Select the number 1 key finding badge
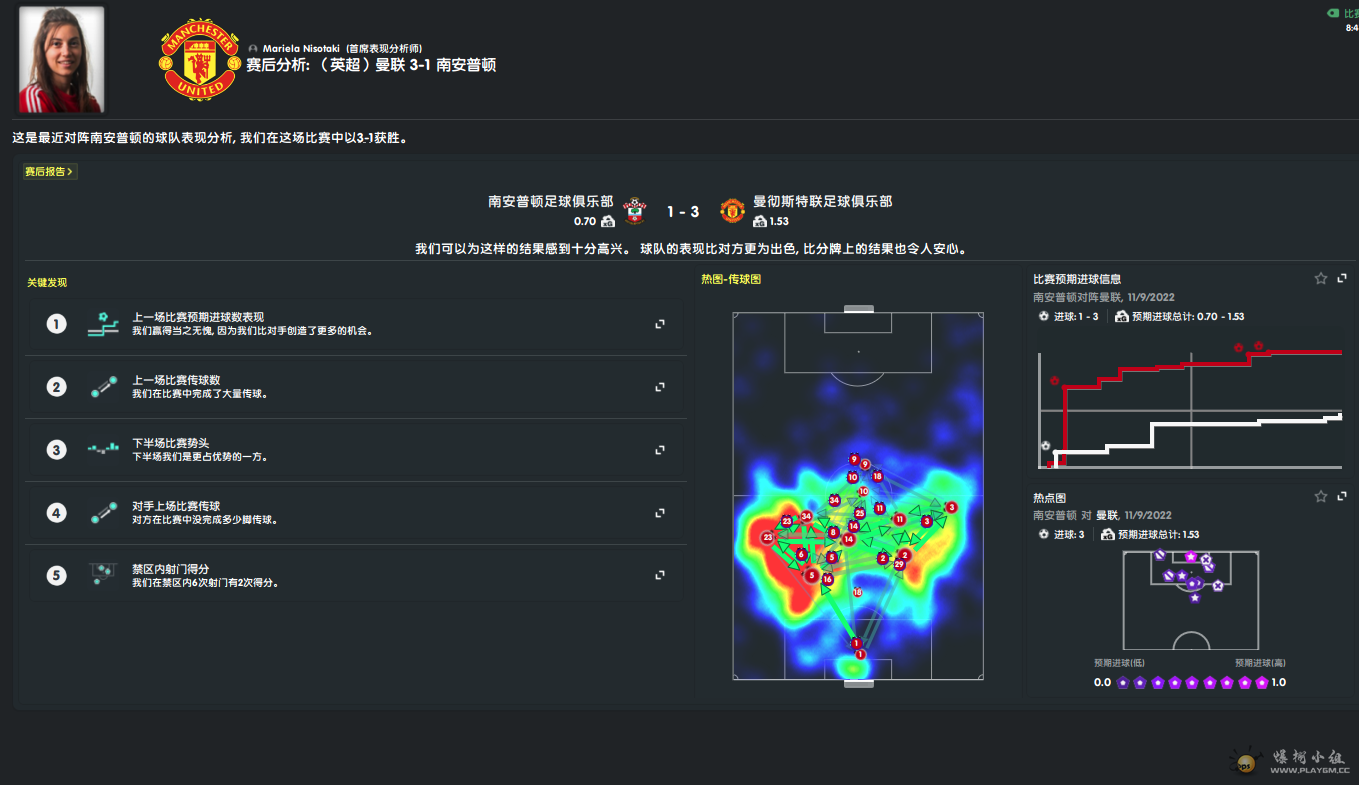The height and width of the screenshot is (785, 1359). pyautogui.click(x=57, y=324)
